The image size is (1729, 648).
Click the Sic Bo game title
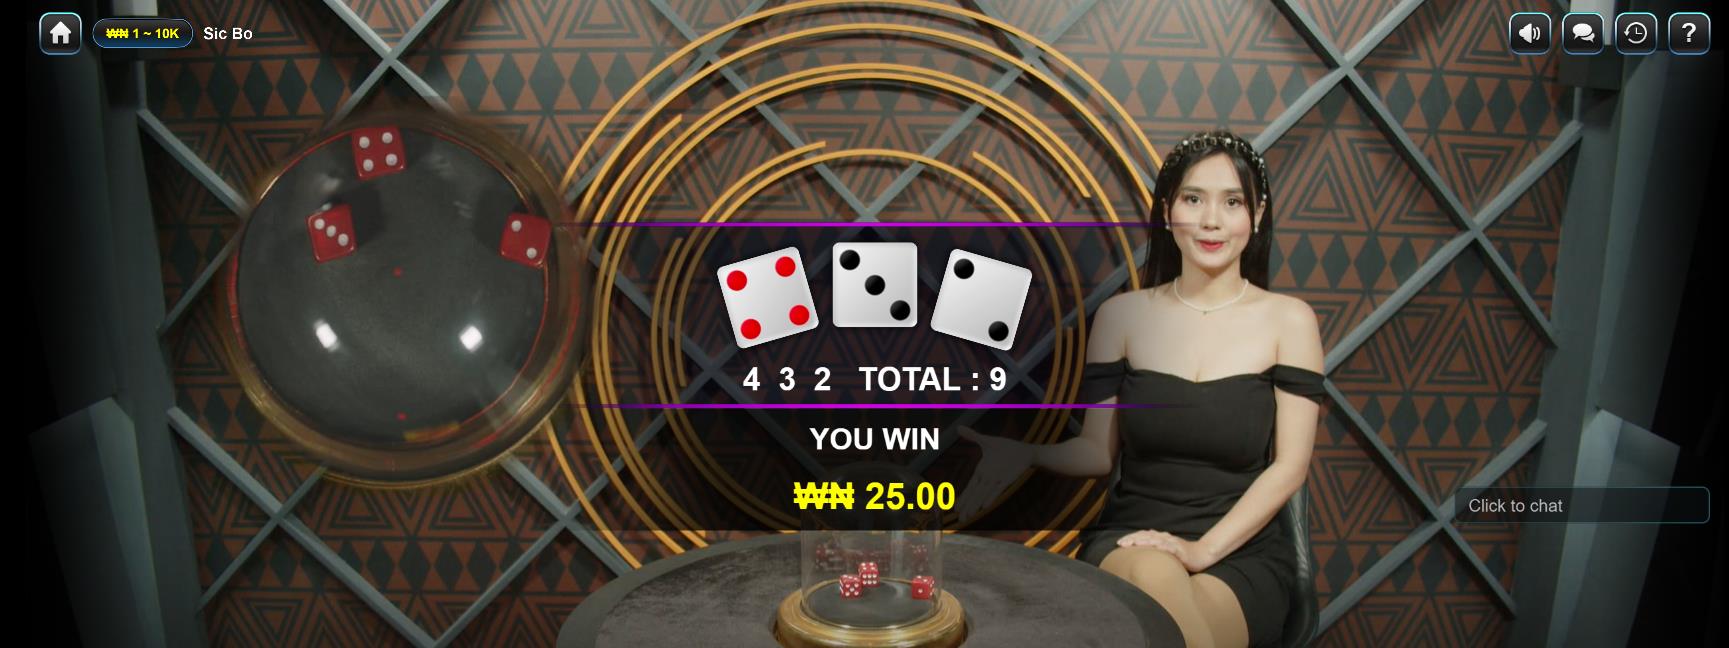[x=228, y=33]
